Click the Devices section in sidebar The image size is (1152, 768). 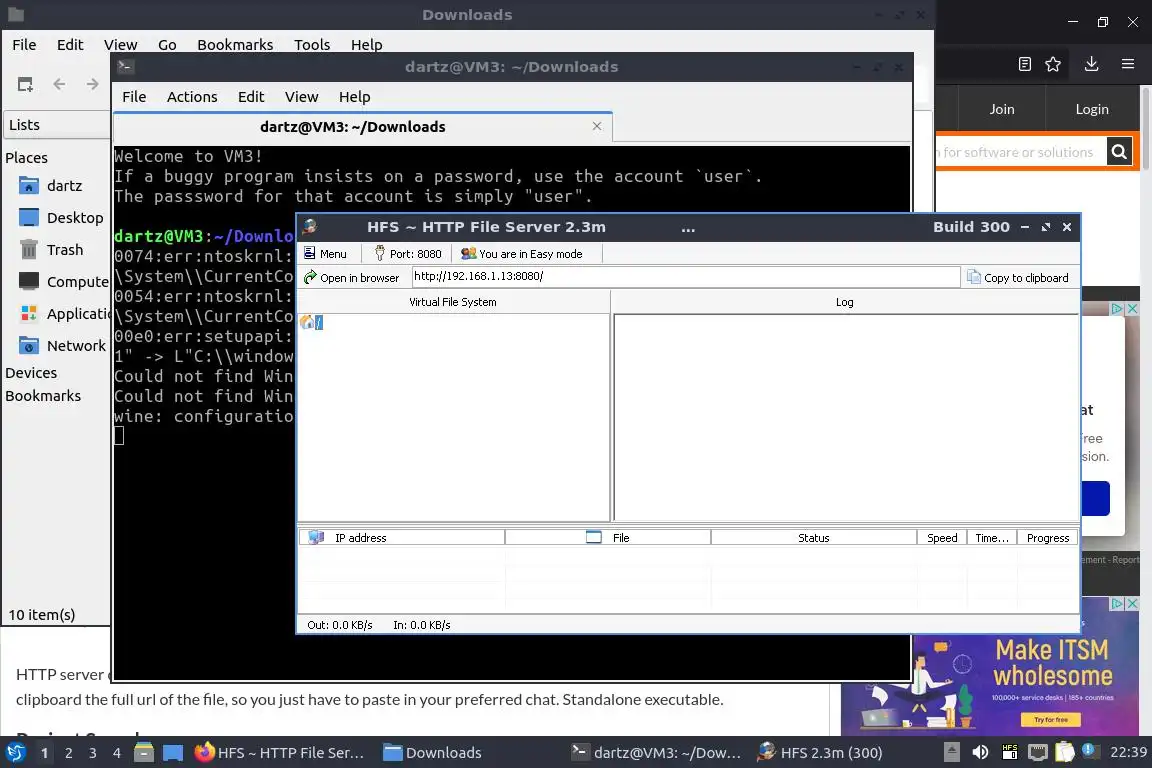(x=31, y=373)
